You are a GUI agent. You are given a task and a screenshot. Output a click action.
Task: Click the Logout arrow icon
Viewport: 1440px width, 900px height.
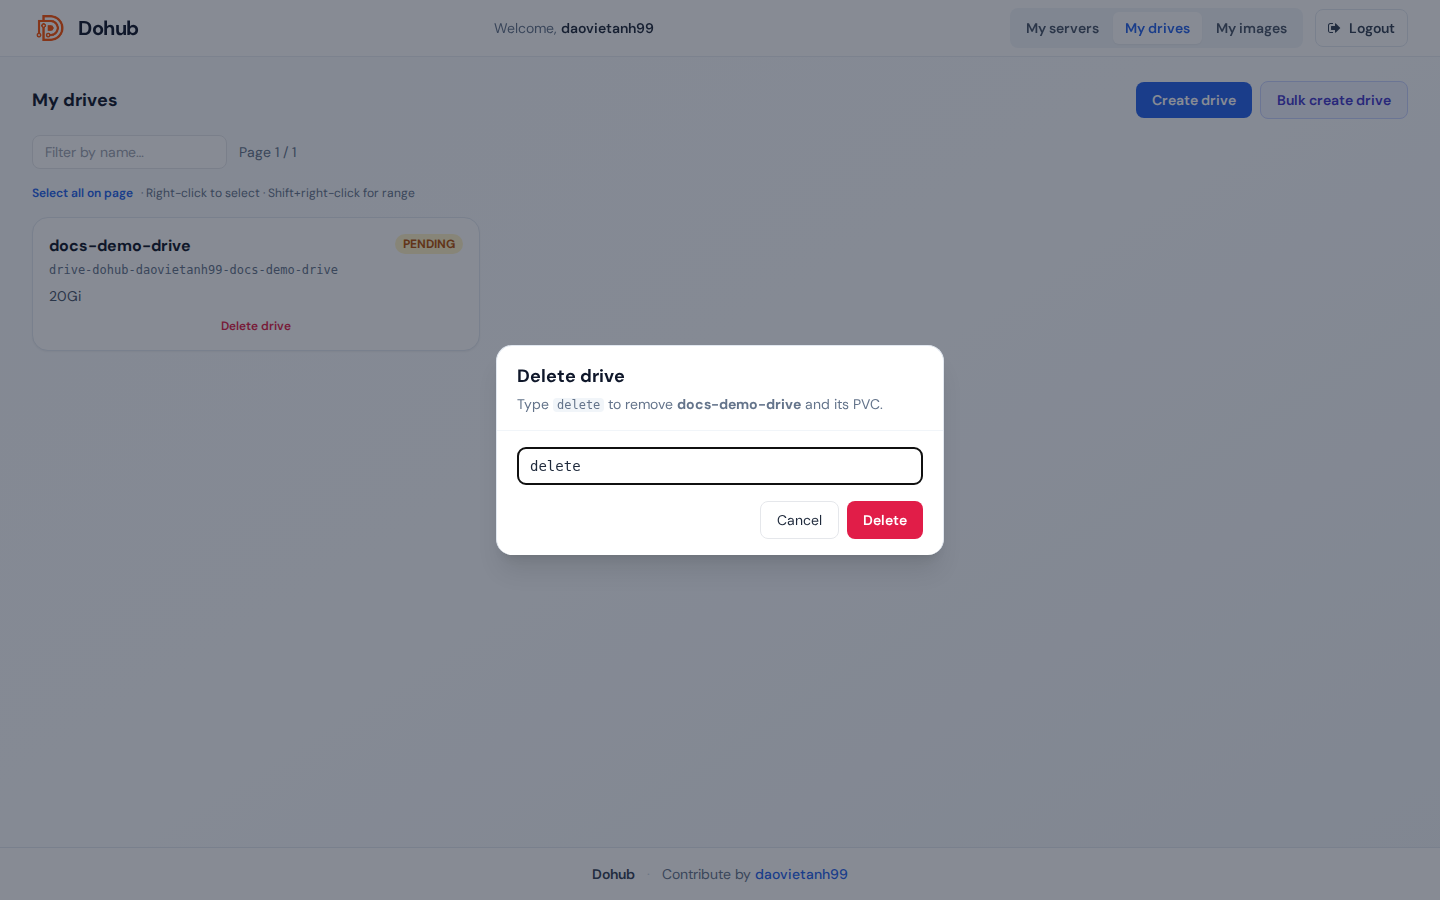(x=1334, y=28)
